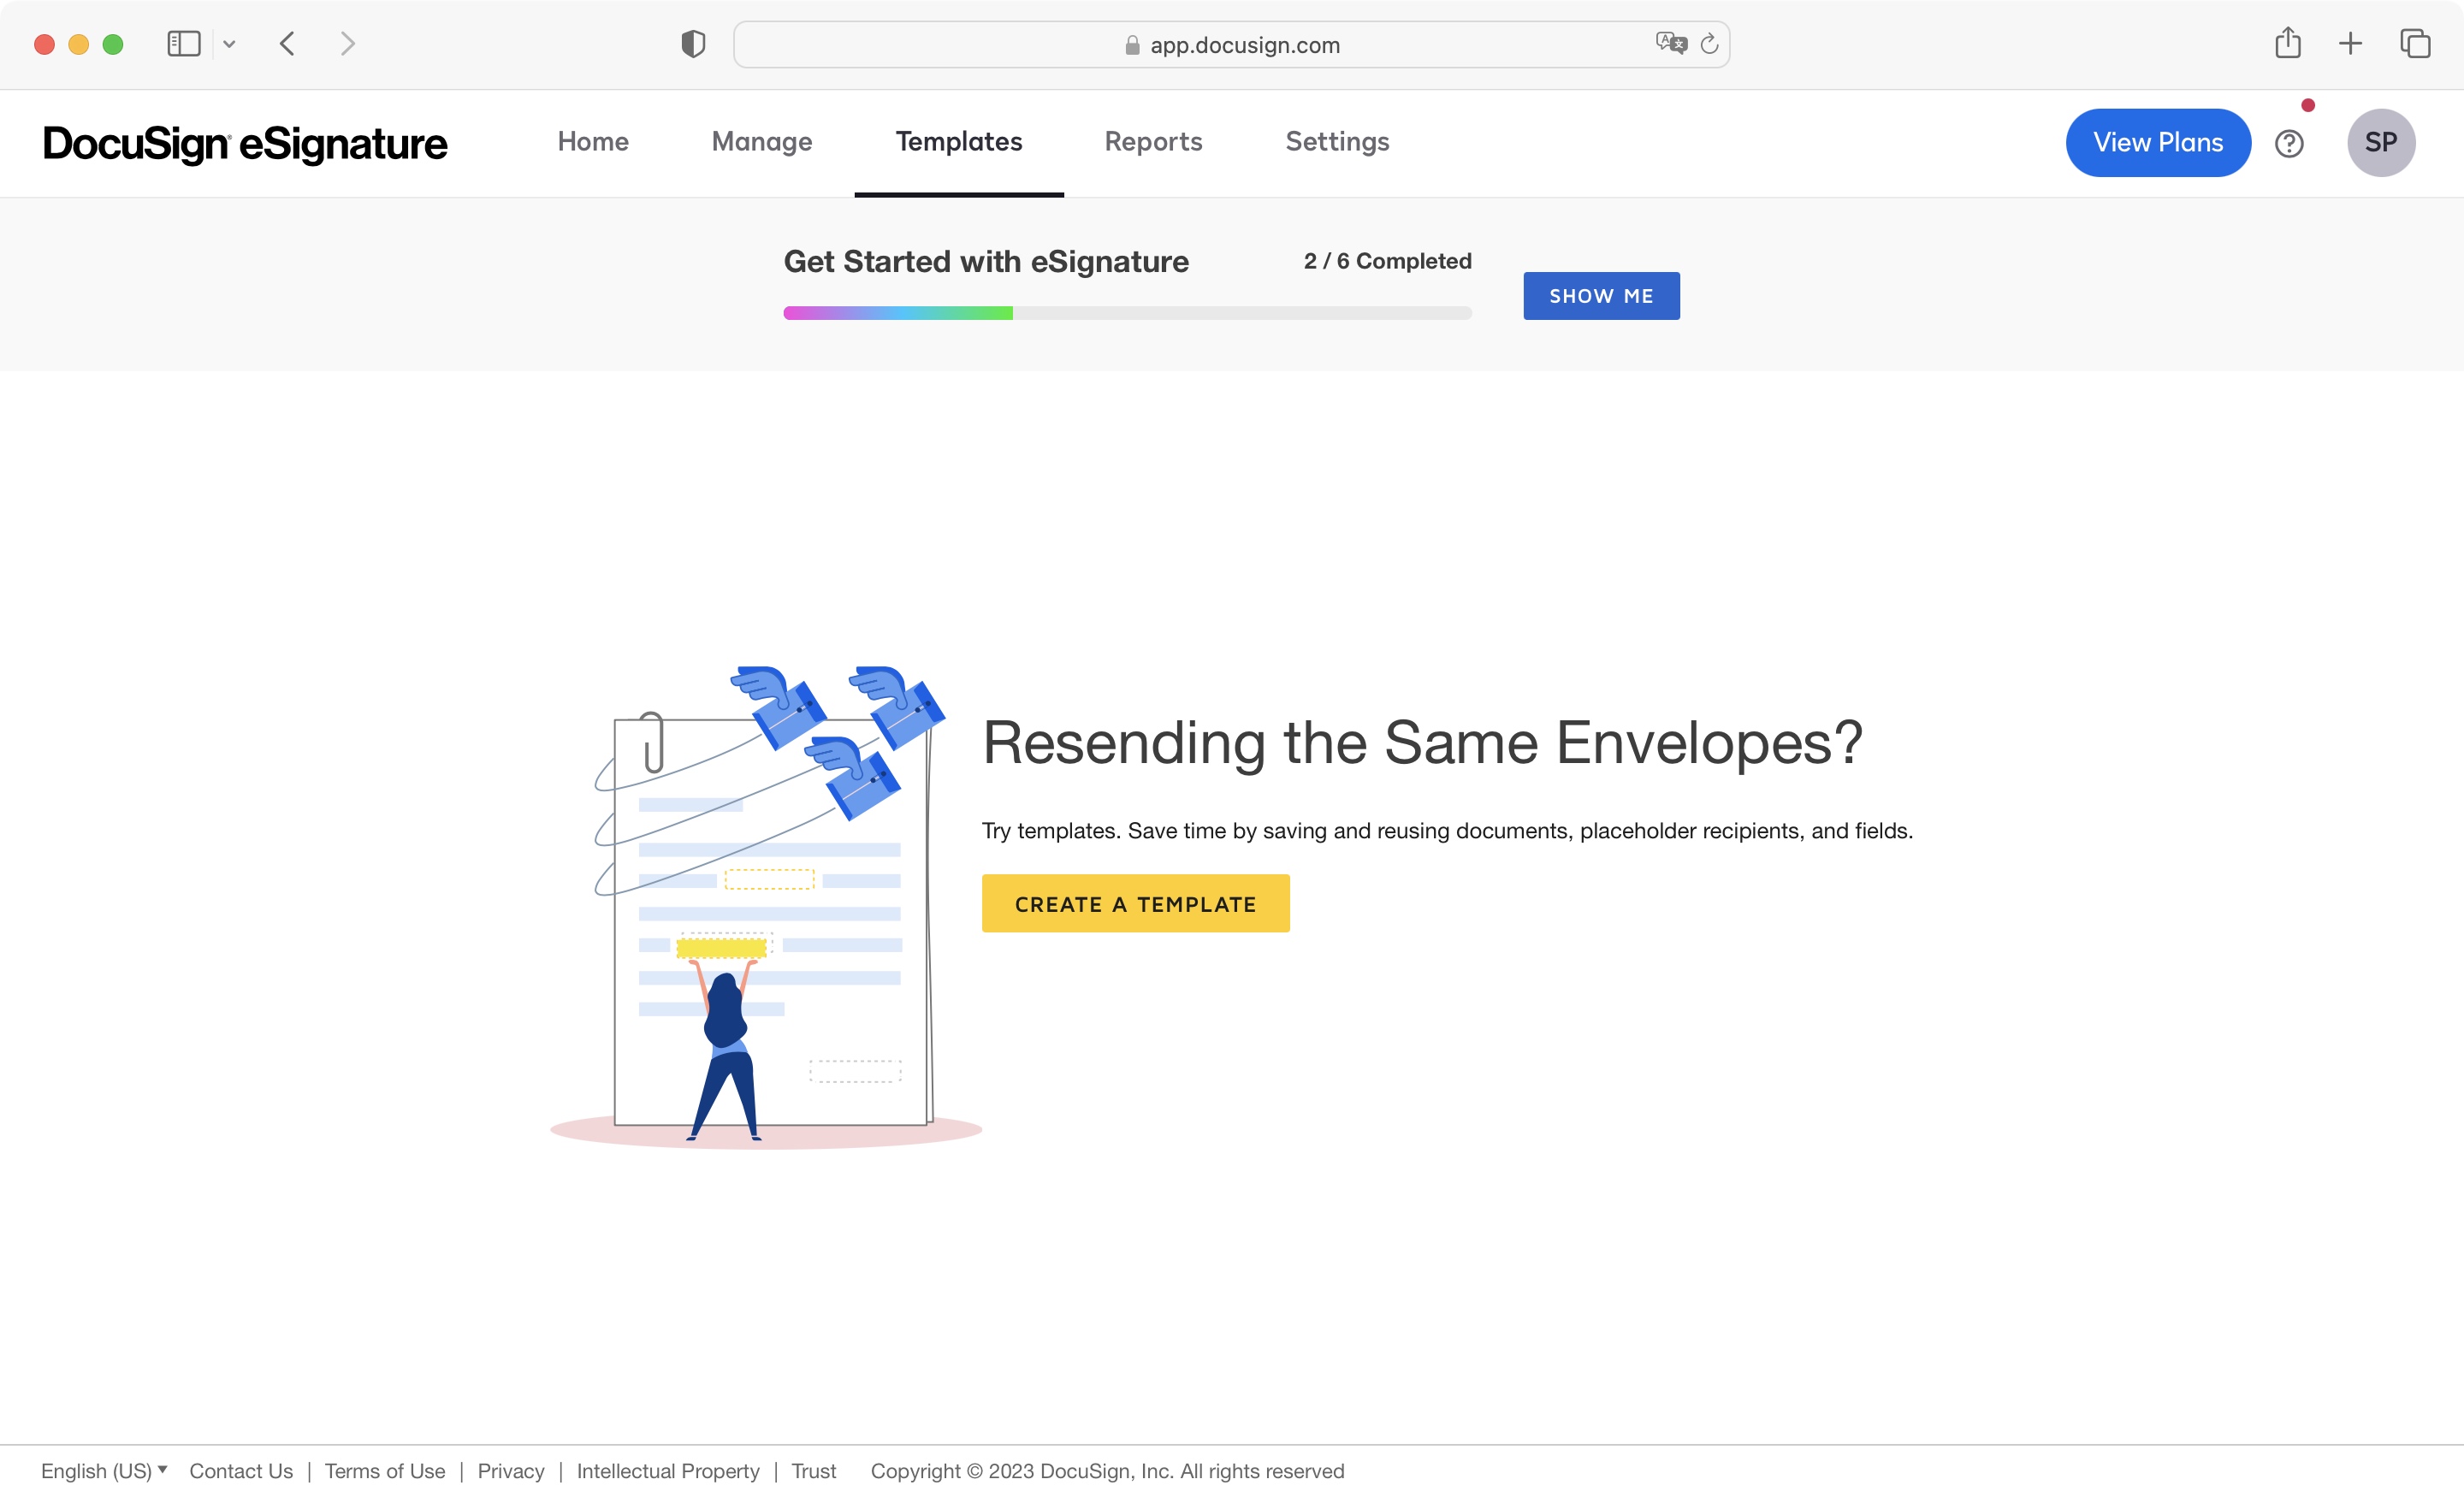The height and width of the screenshot is (1497, 2464).
Task: Select the Templates tab
Action: (x=957, y=143)
